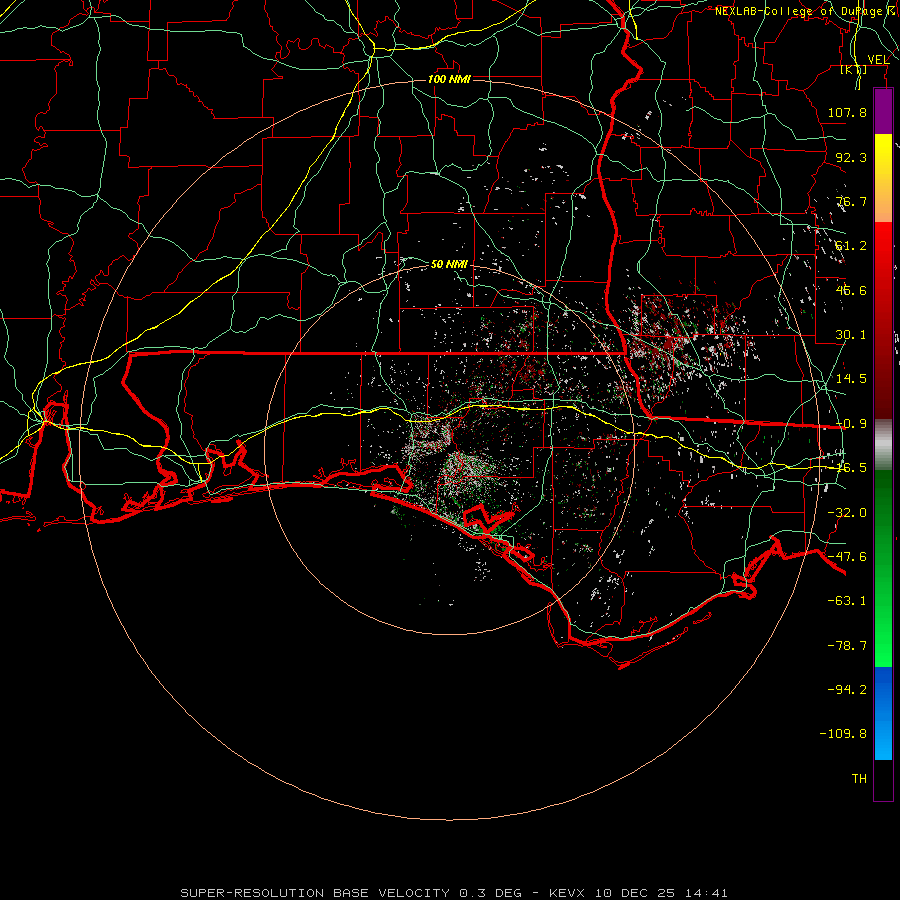This screenshot has width=900, height=900.
Task: Click the 30.1 velocity scale value
Action: coord(851,335)
